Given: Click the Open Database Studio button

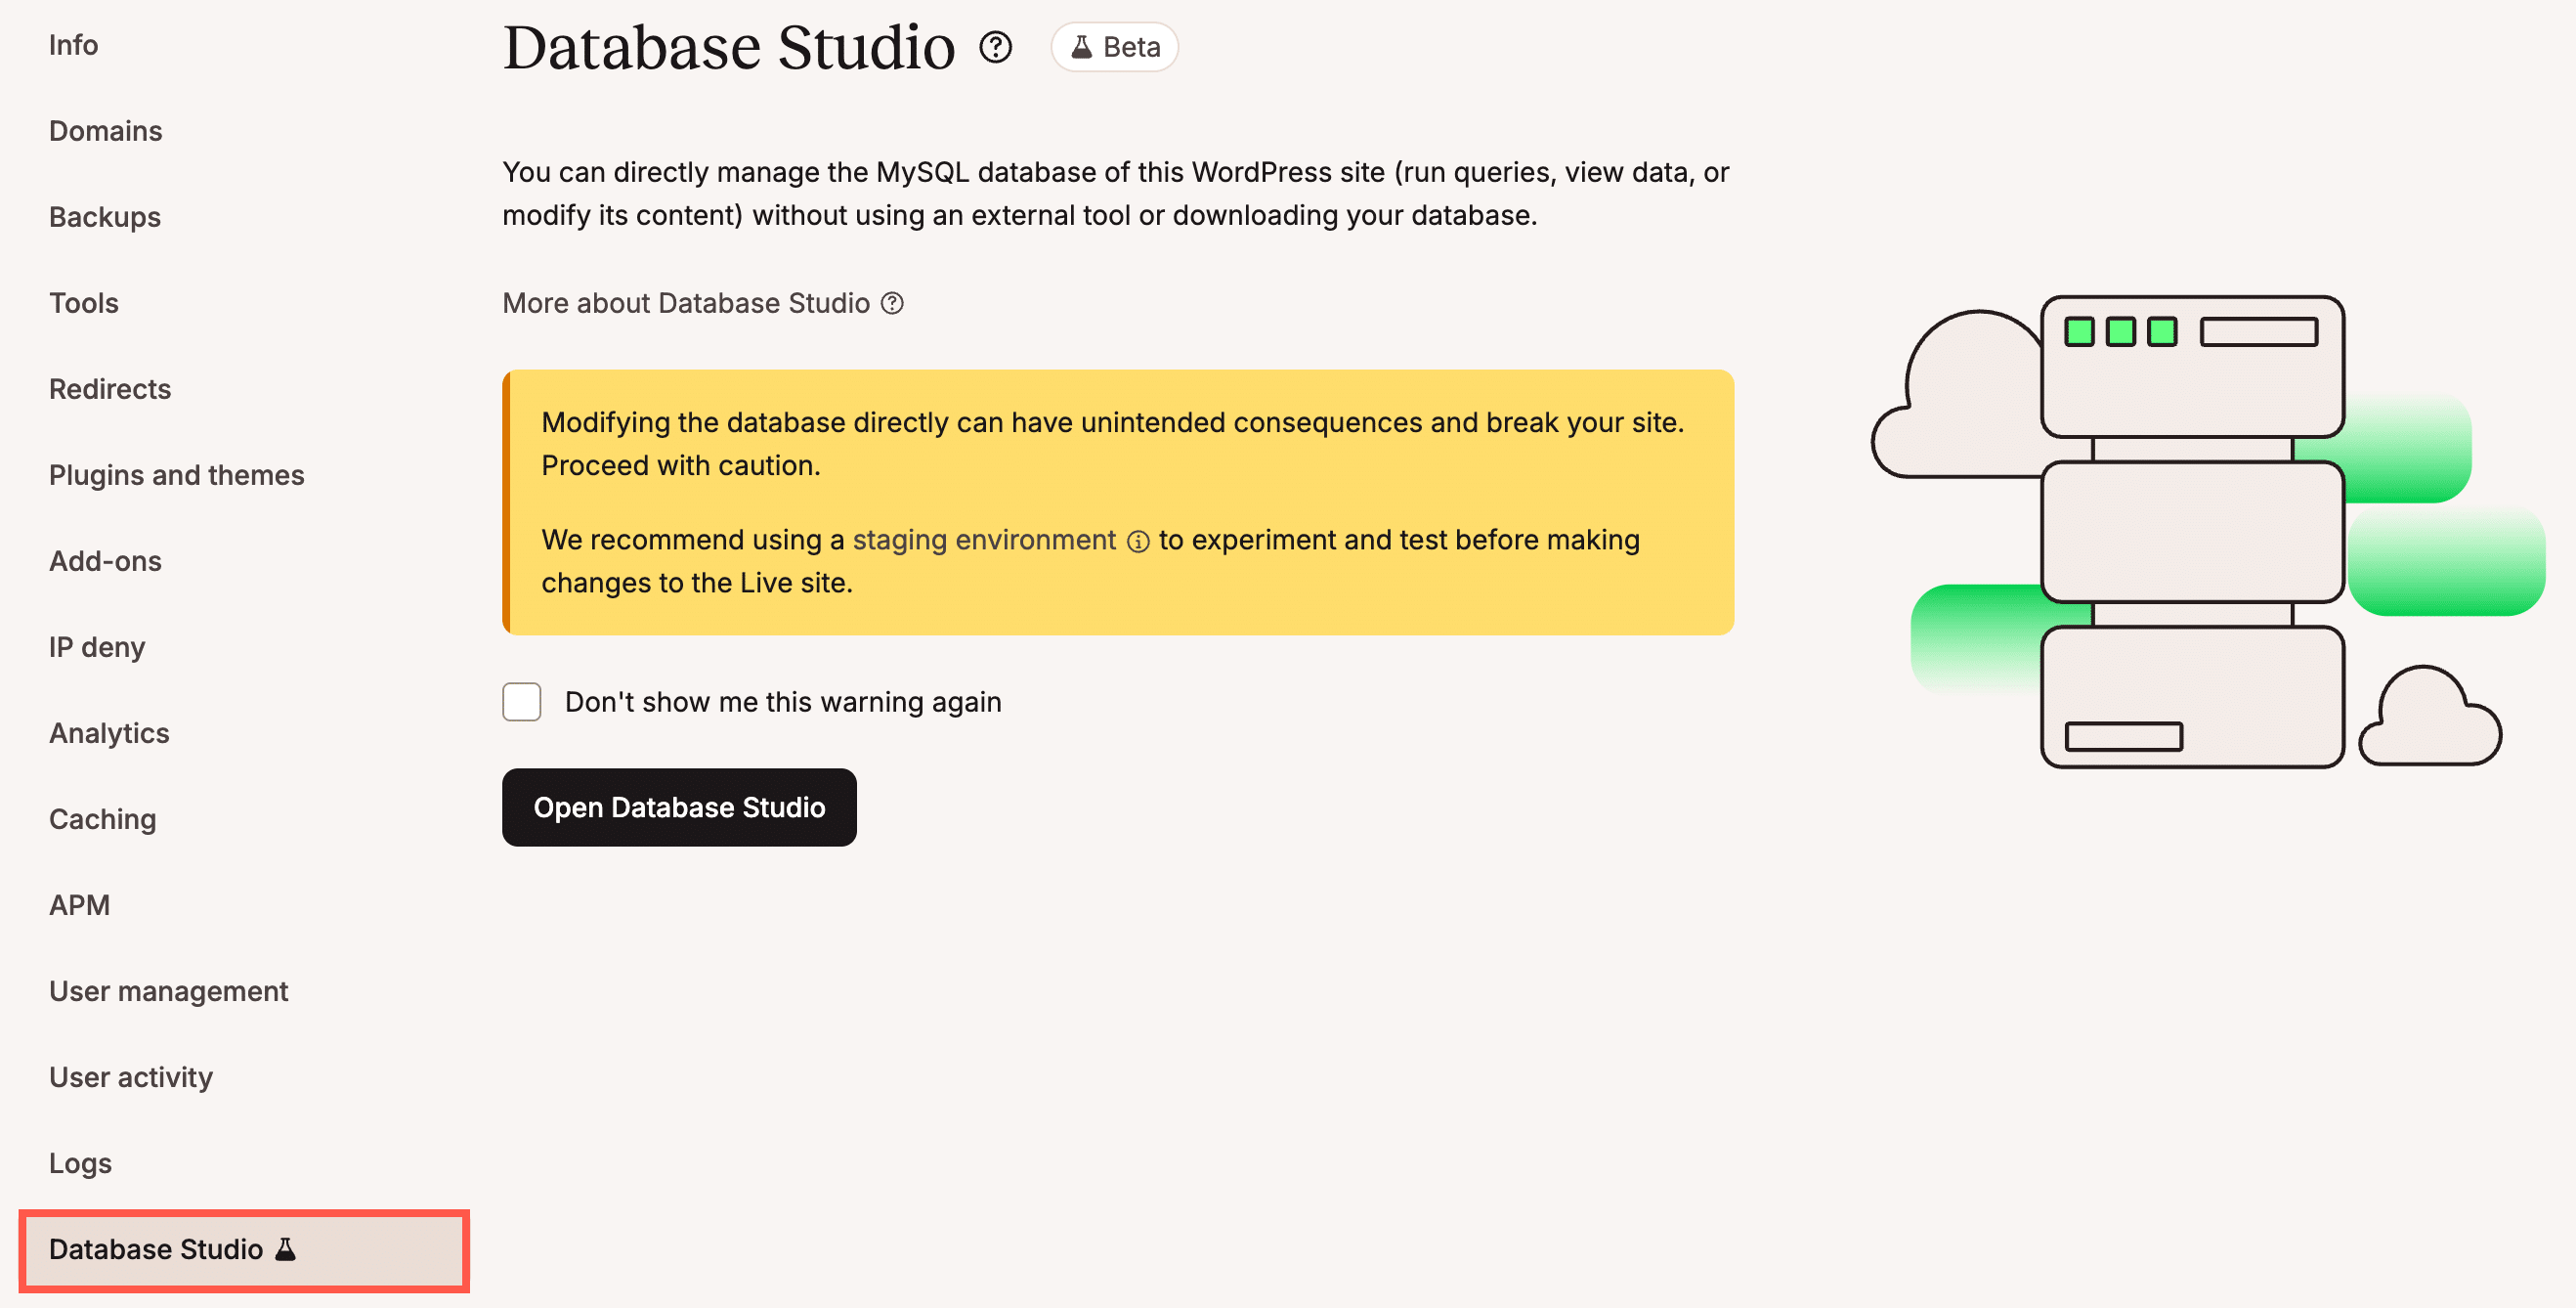Looking at the screenshot, I should [x=679, y=807].
